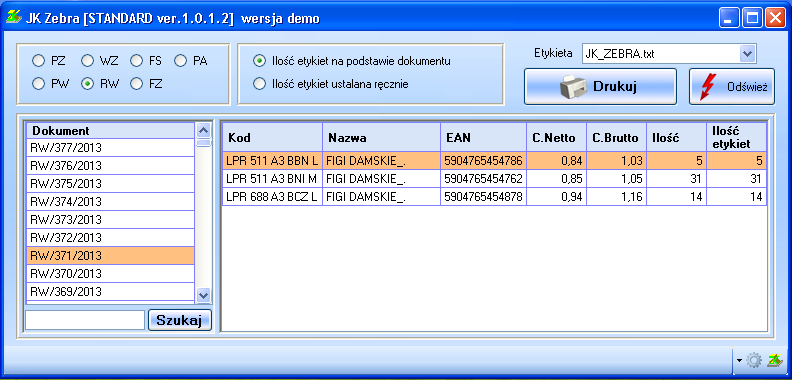This screenshot has height=380, width=792.
Task: Click the C.Brutto column header
Action: (x=616, y=137)
